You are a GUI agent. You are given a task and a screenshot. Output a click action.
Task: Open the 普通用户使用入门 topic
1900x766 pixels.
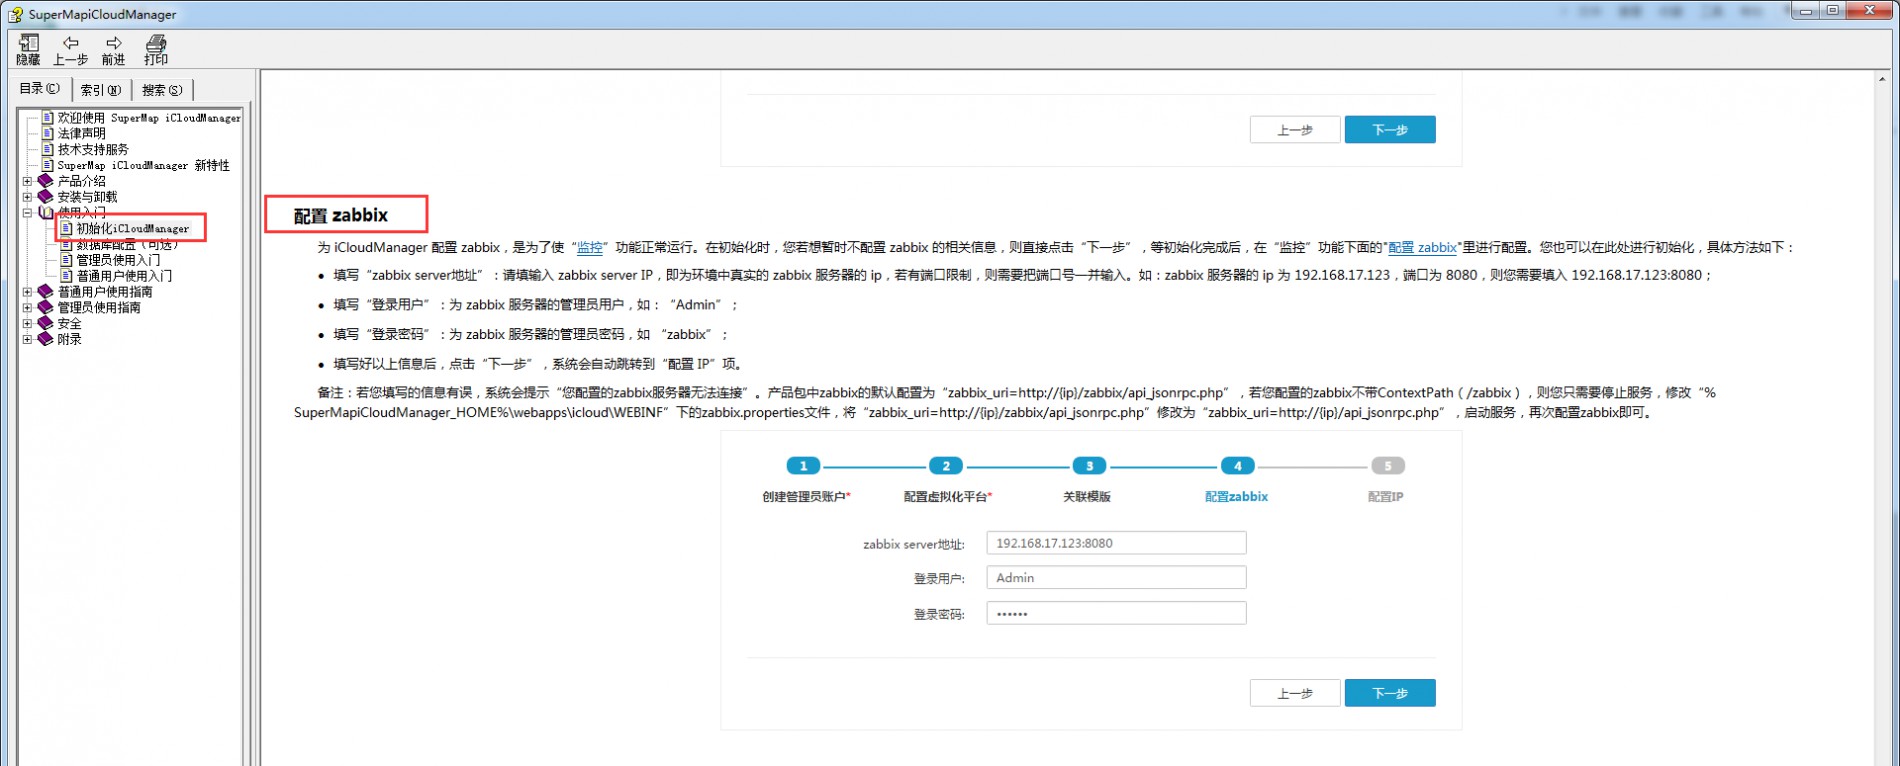click(x=124, y=276)
